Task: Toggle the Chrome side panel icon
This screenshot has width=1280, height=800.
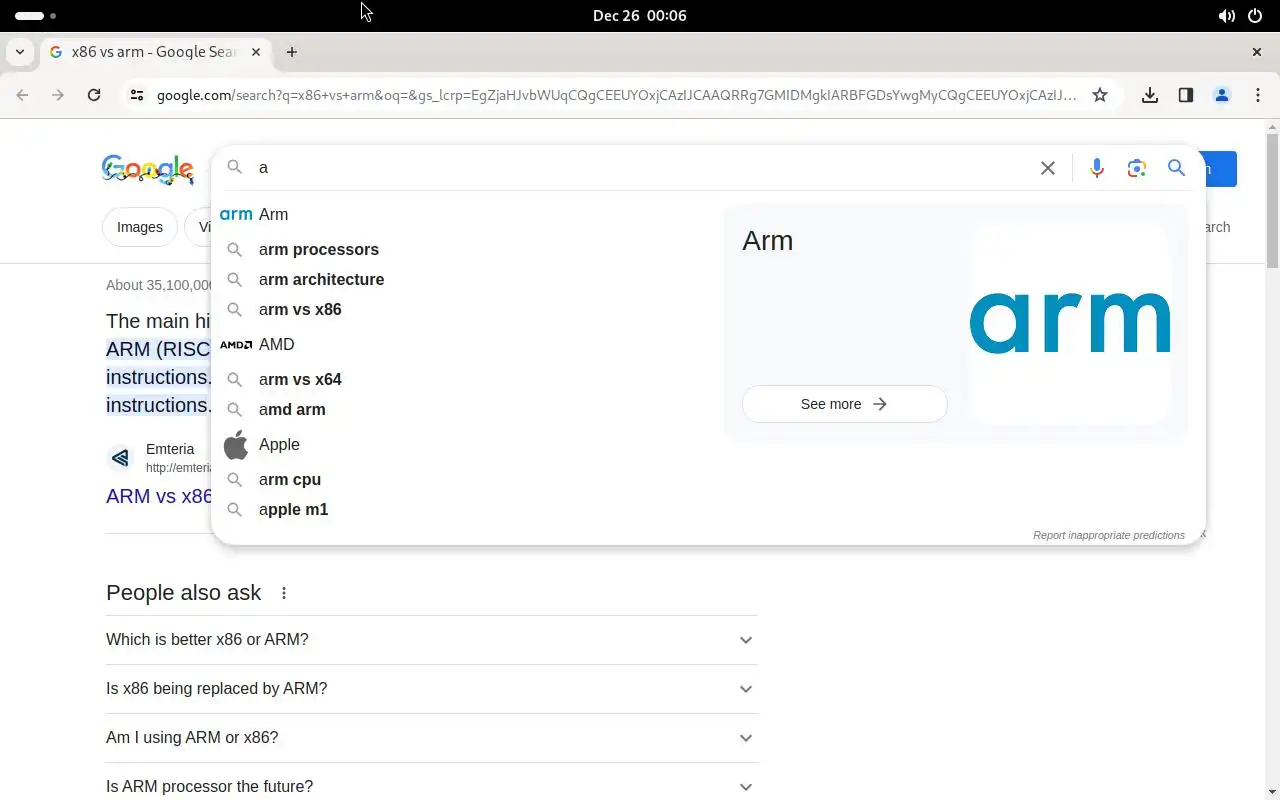Action: 1186,95
